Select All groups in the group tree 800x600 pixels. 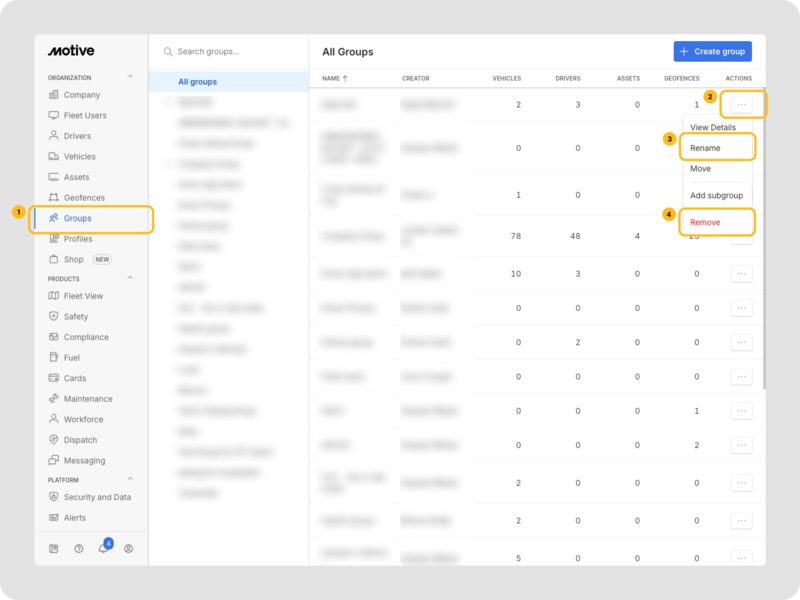pyautogui.click(x=197, y=82)
